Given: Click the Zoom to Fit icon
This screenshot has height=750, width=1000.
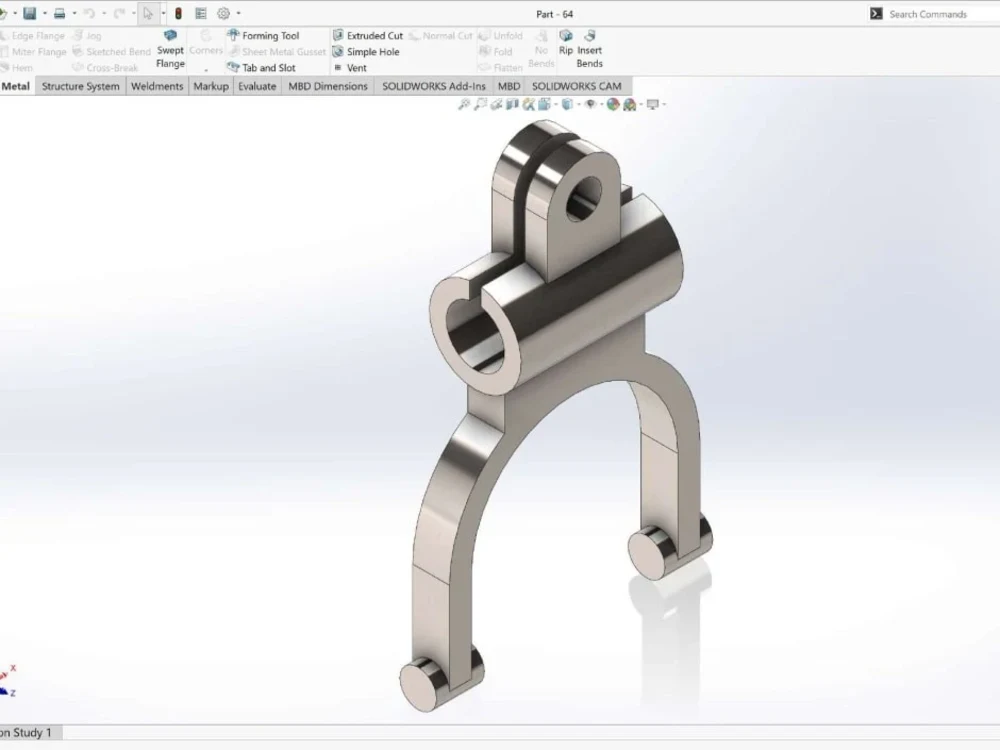Looking at the screenshot, I should click(x=464, y=104).
